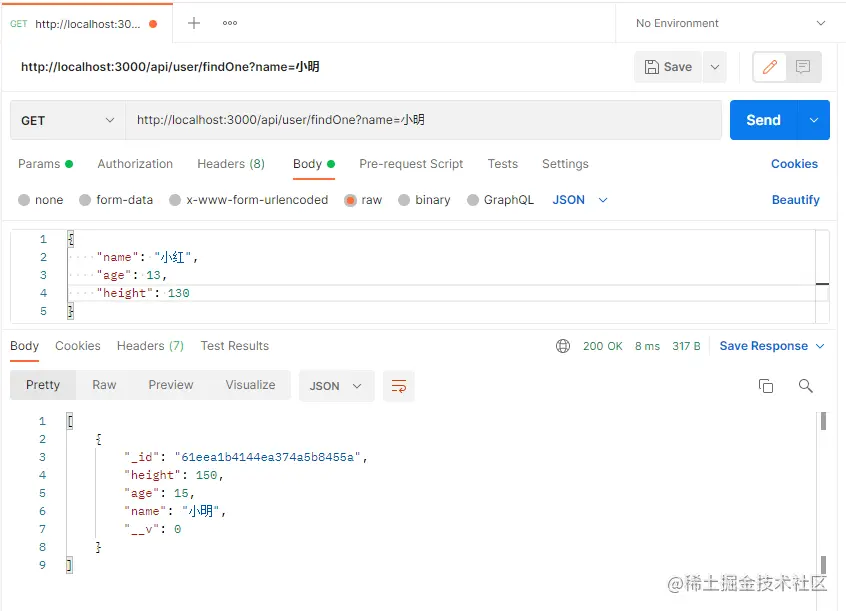Image resolution: width=846 pixels, height=611 pixels.
Task: Select x-www-form-urlencoded body type
Action: (x=249, y=200)
